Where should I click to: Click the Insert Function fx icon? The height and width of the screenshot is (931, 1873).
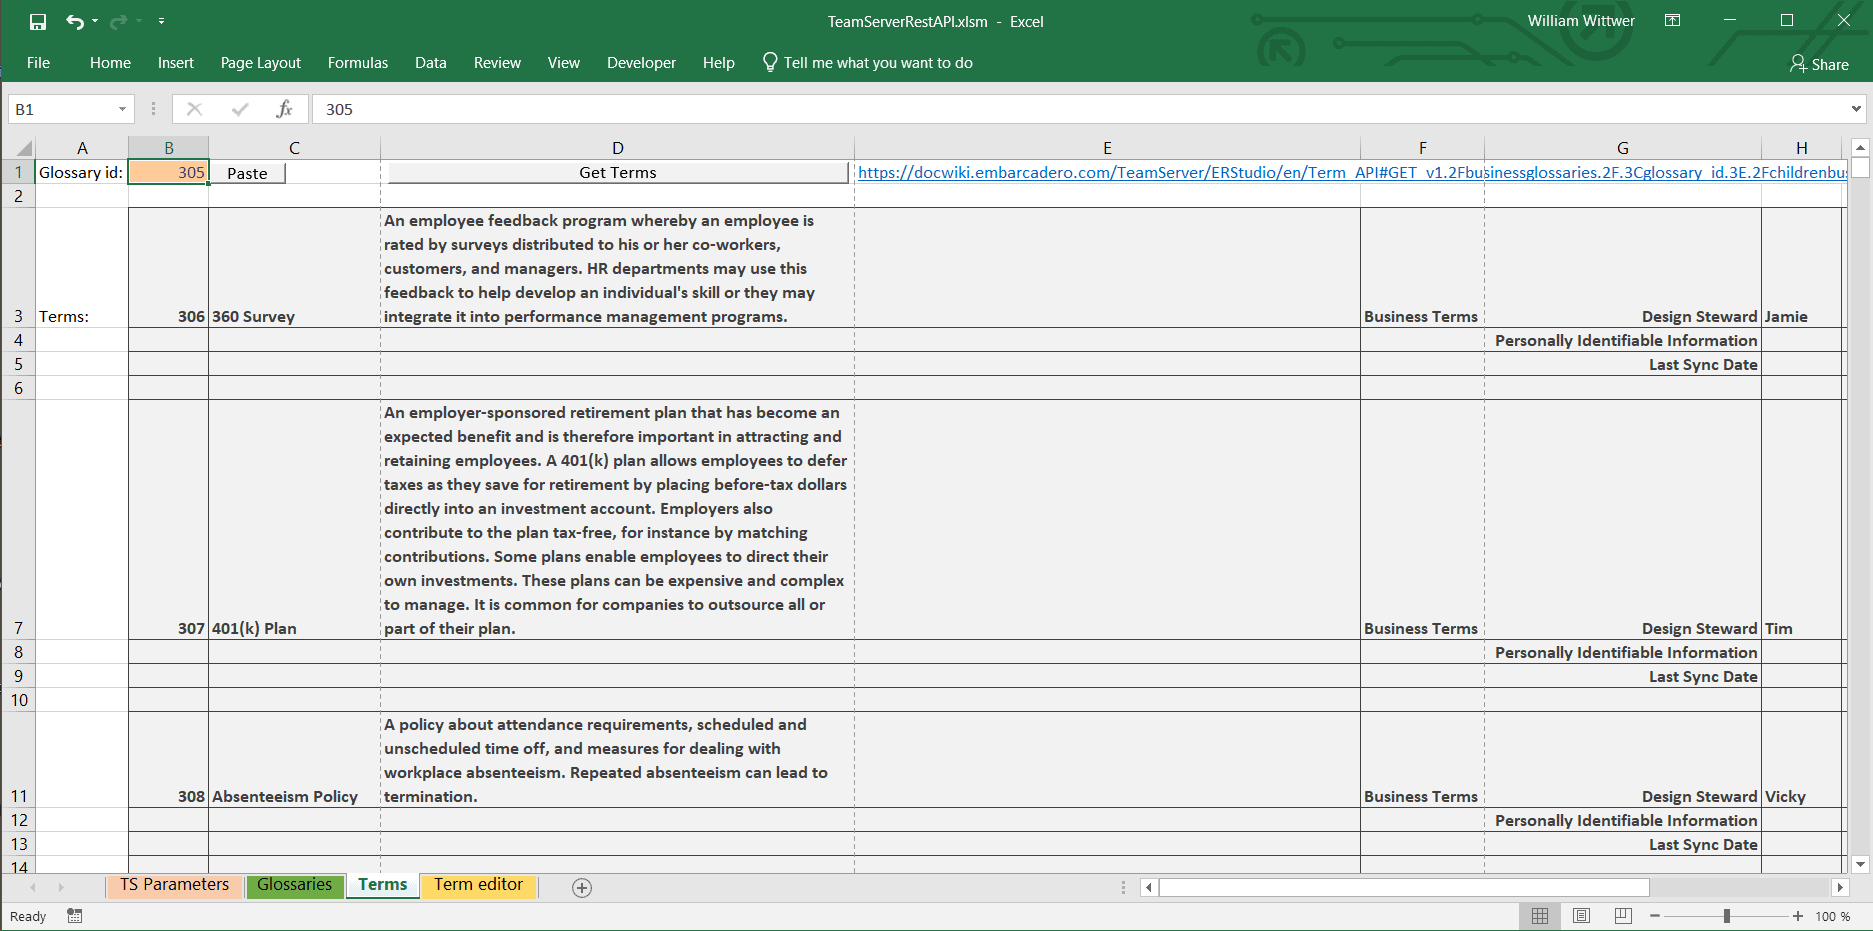pyautogui.click(x=284, y=109)
